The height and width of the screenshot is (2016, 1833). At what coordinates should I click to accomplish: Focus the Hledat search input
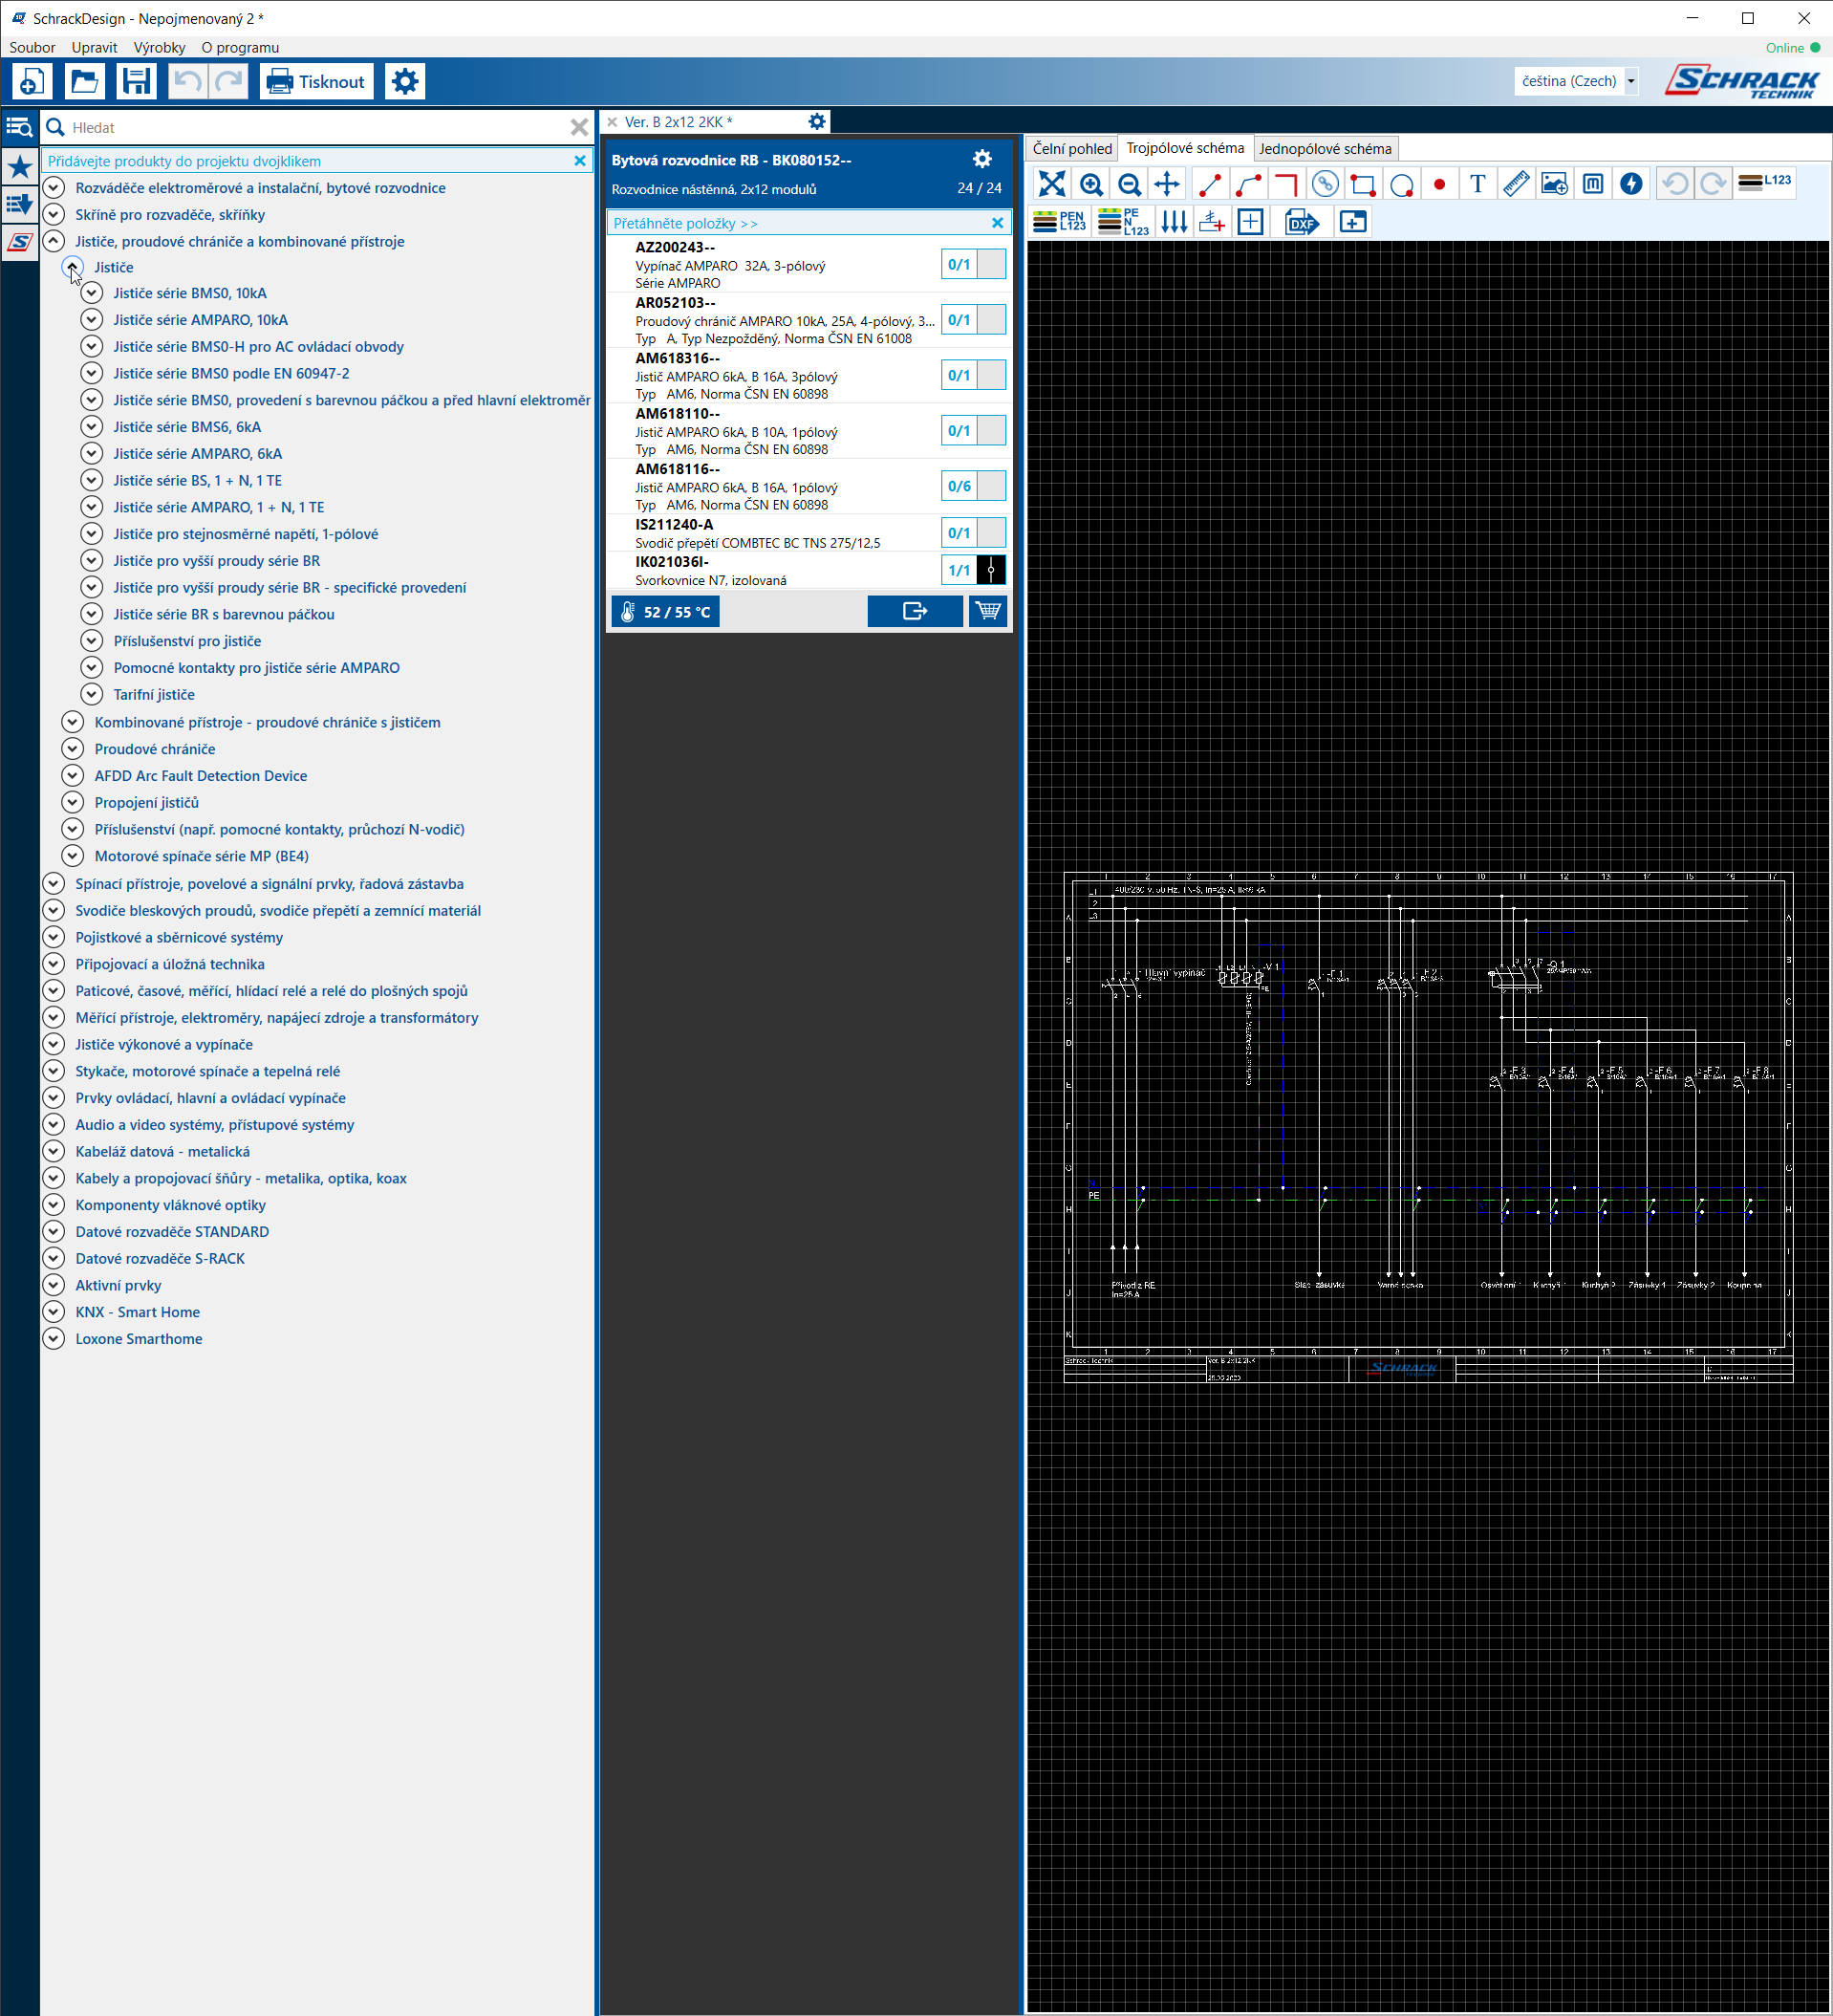(x=315, y=128)
